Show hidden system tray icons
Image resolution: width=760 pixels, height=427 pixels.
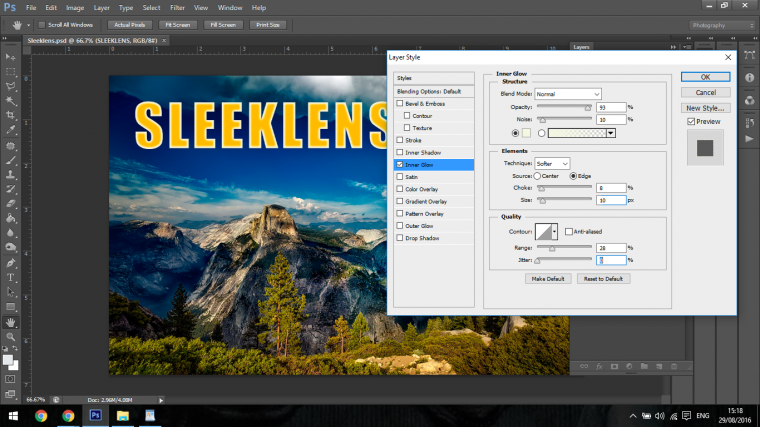point(633,416)
